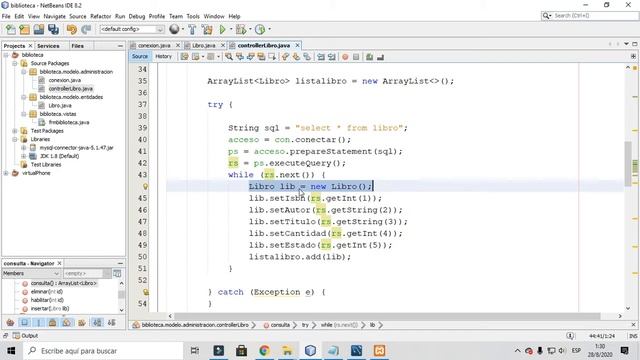This screenshot has height=360, width=640.
Task: Click the Save All toolbar icon
Action: 53,29
